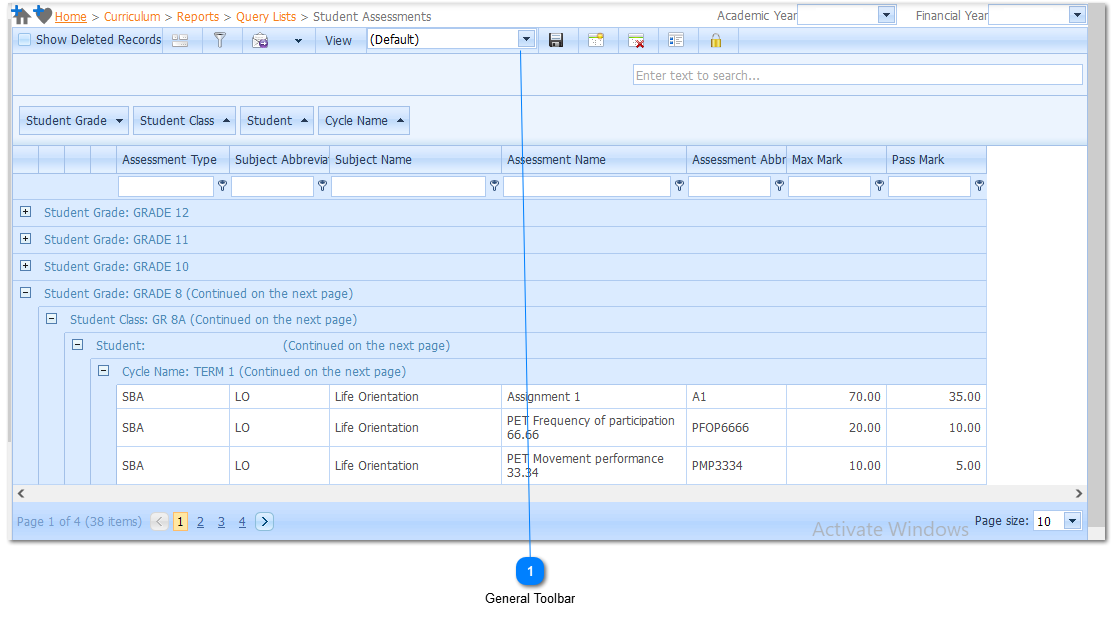This screenshot has width=1113, height=622.
Task: Click the new view layout icon
Action: click(x=596, y=40)
